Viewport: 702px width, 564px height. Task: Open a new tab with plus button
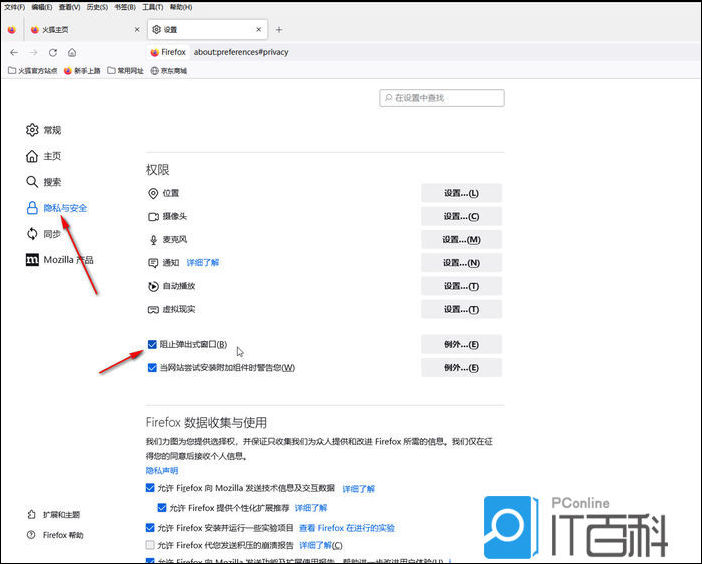click(279, 30)
